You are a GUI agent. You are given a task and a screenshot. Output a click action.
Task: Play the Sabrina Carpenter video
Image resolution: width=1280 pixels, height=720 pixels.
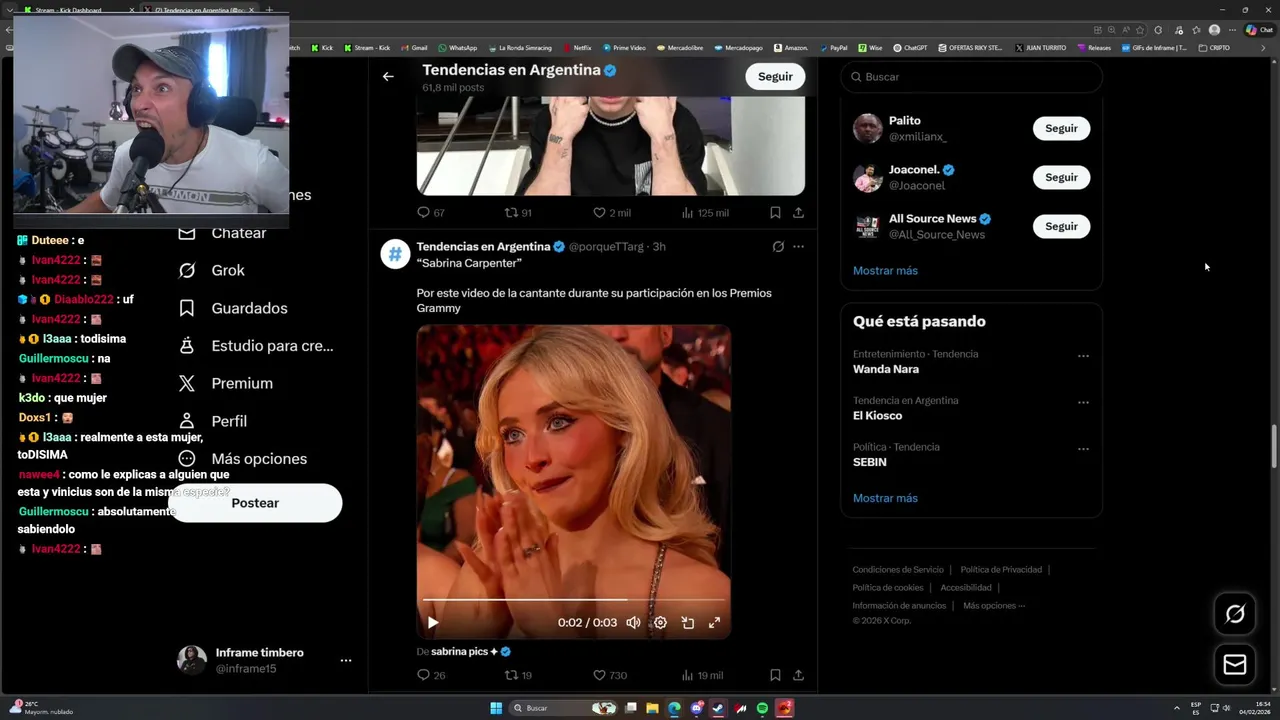pos(433,622)
